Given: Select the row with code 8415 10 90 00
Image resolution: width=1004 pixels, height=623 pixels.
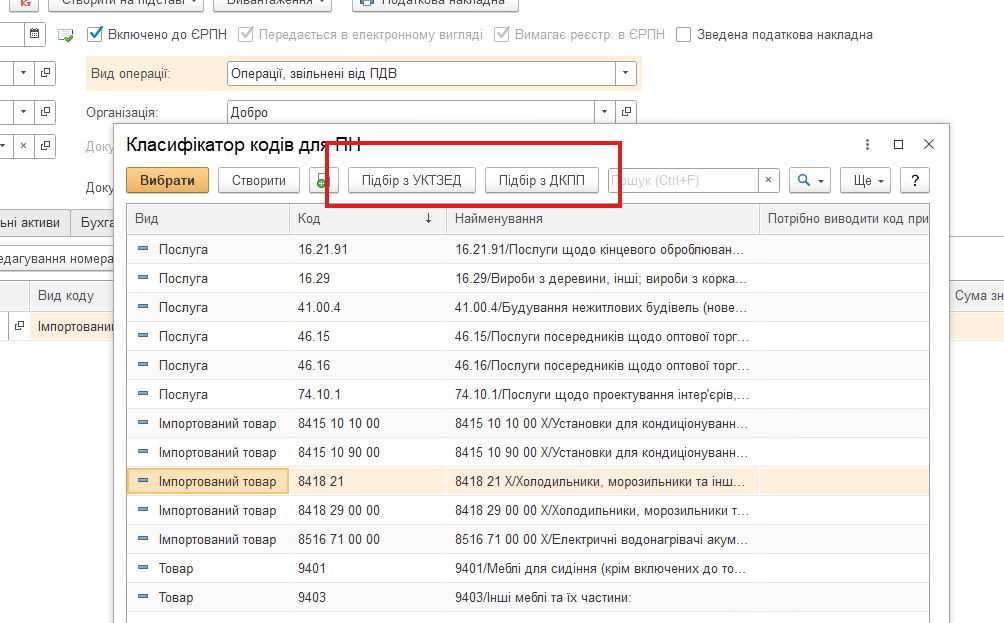Looking at the screenshot, I should click(x=528, y=452).
